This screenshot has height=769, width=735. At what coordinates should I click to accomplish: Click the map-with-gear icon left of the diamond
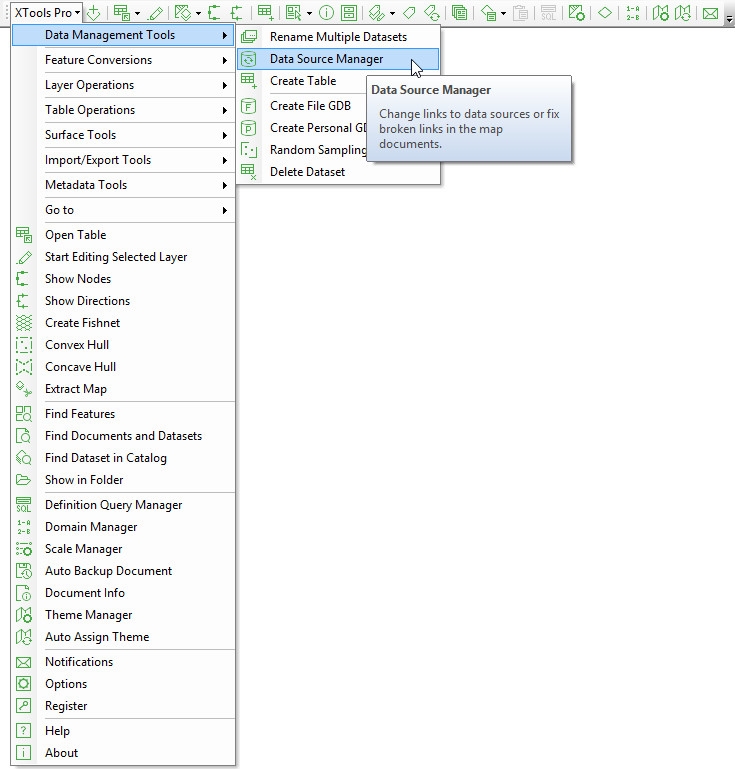click(577, 13)
